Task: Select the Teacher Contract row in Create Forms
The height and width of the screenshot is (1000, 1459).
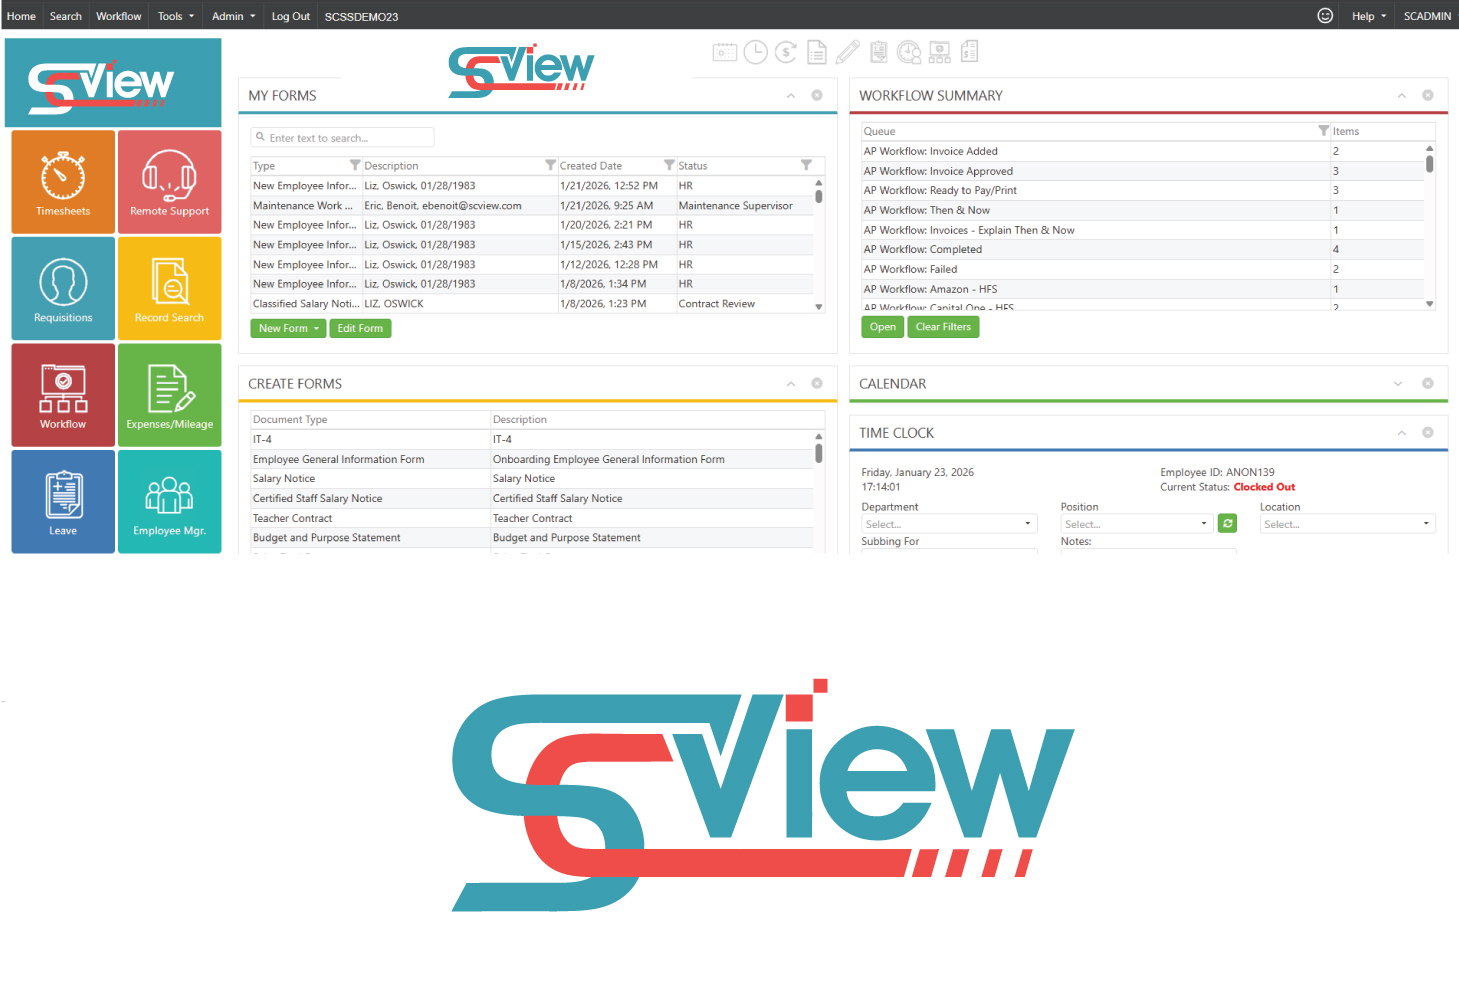Action: click(x=532, y=518)
